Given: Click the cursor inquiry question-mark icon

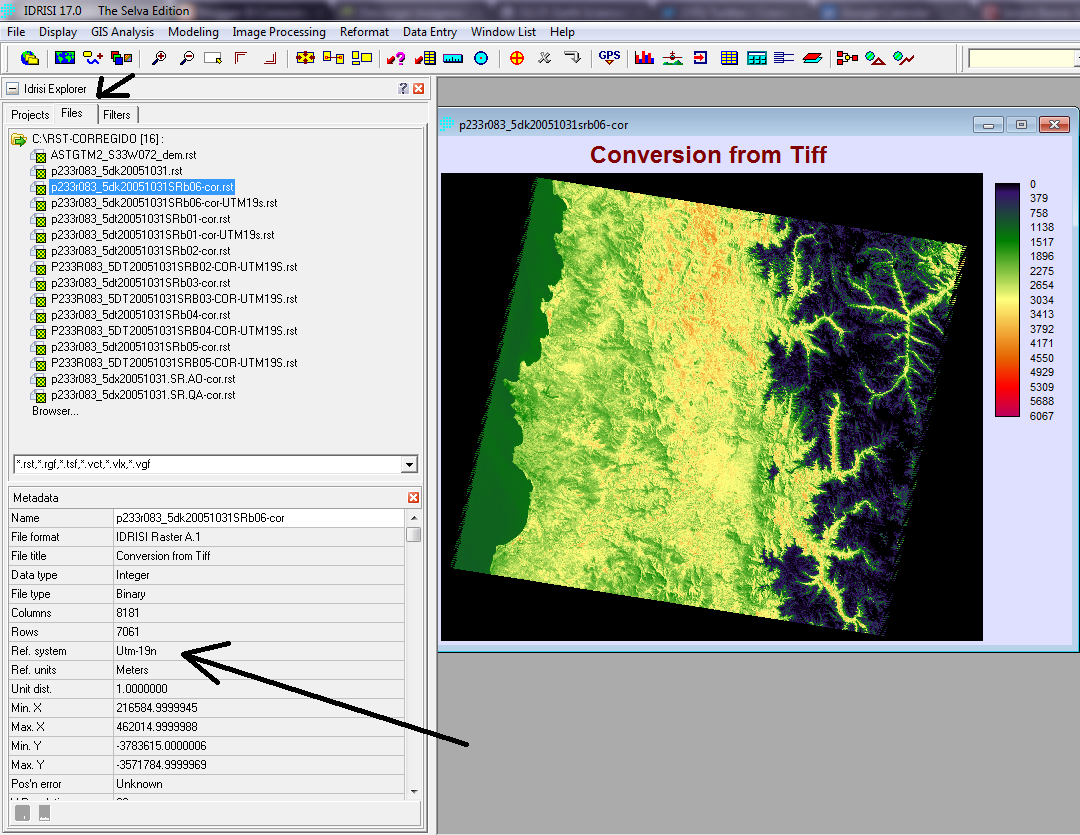Looking at the screenshot, I should click(397, 58).
